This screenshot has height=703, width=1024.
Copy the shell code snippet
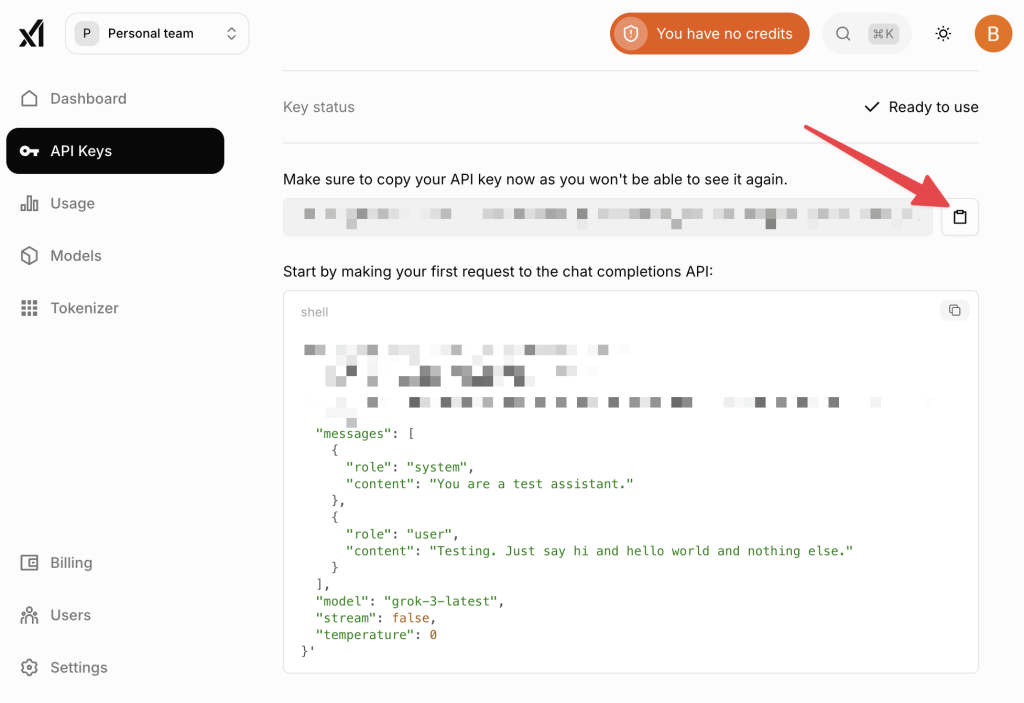coord(954,310)
